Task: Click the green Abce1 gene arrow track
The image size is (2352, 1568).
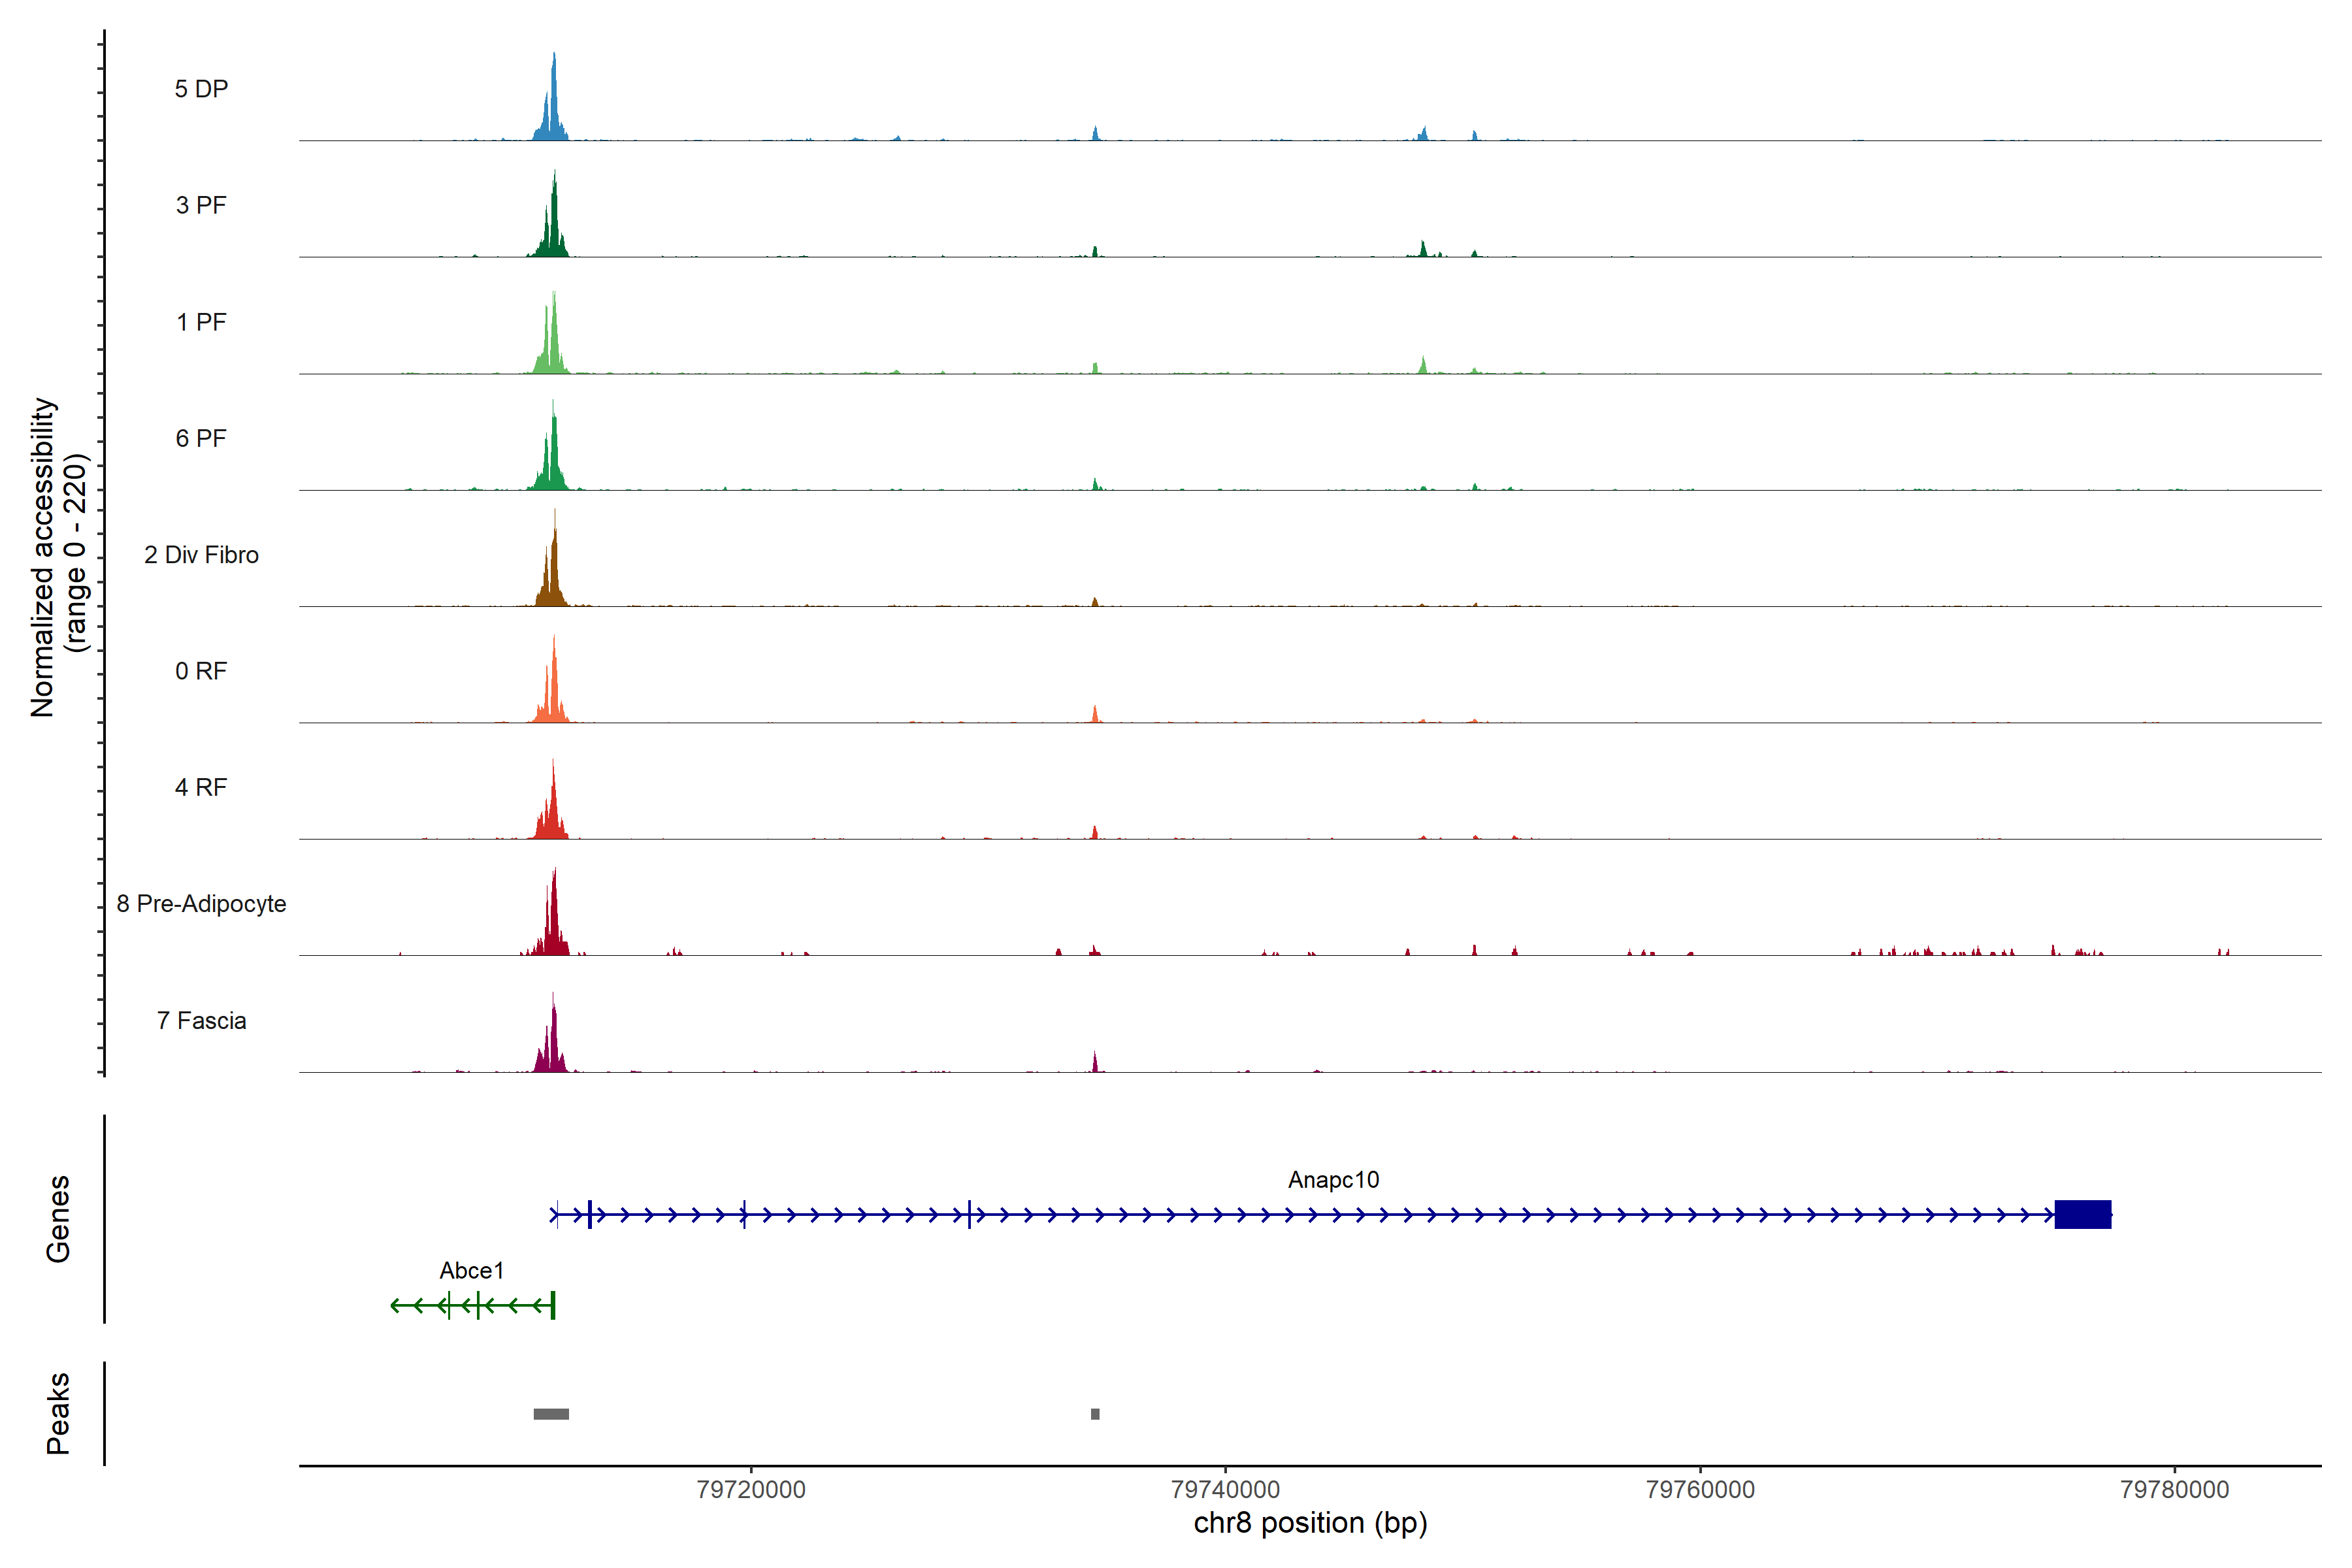Action: (x=470, y=1305)
